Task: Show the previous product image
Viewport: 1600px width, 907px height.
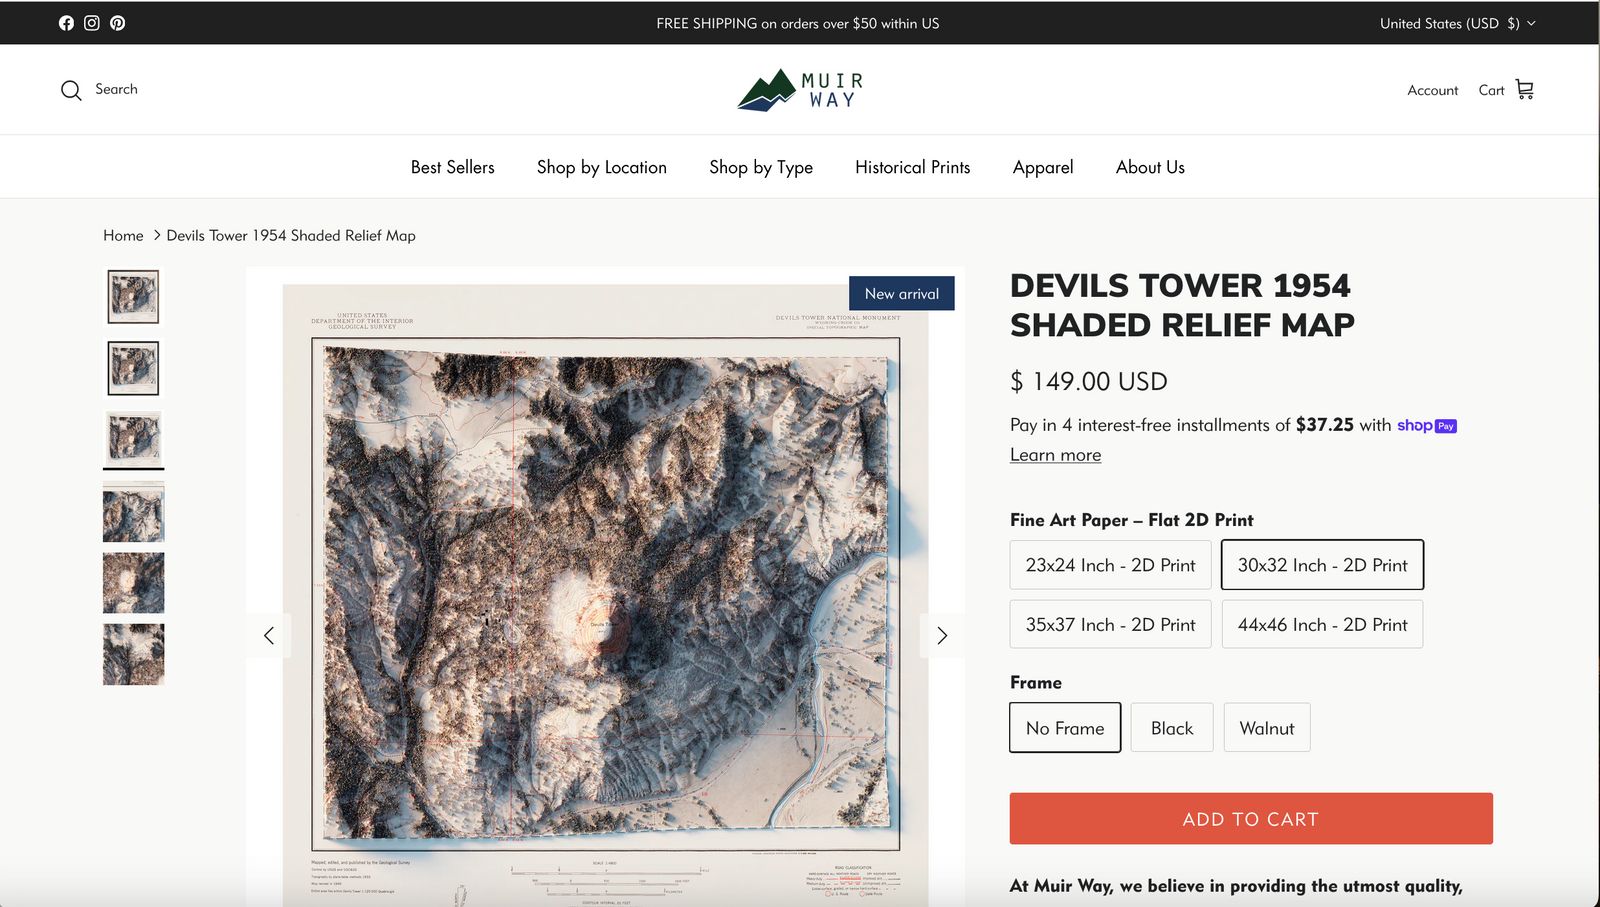Action: [x=269, y=636]
